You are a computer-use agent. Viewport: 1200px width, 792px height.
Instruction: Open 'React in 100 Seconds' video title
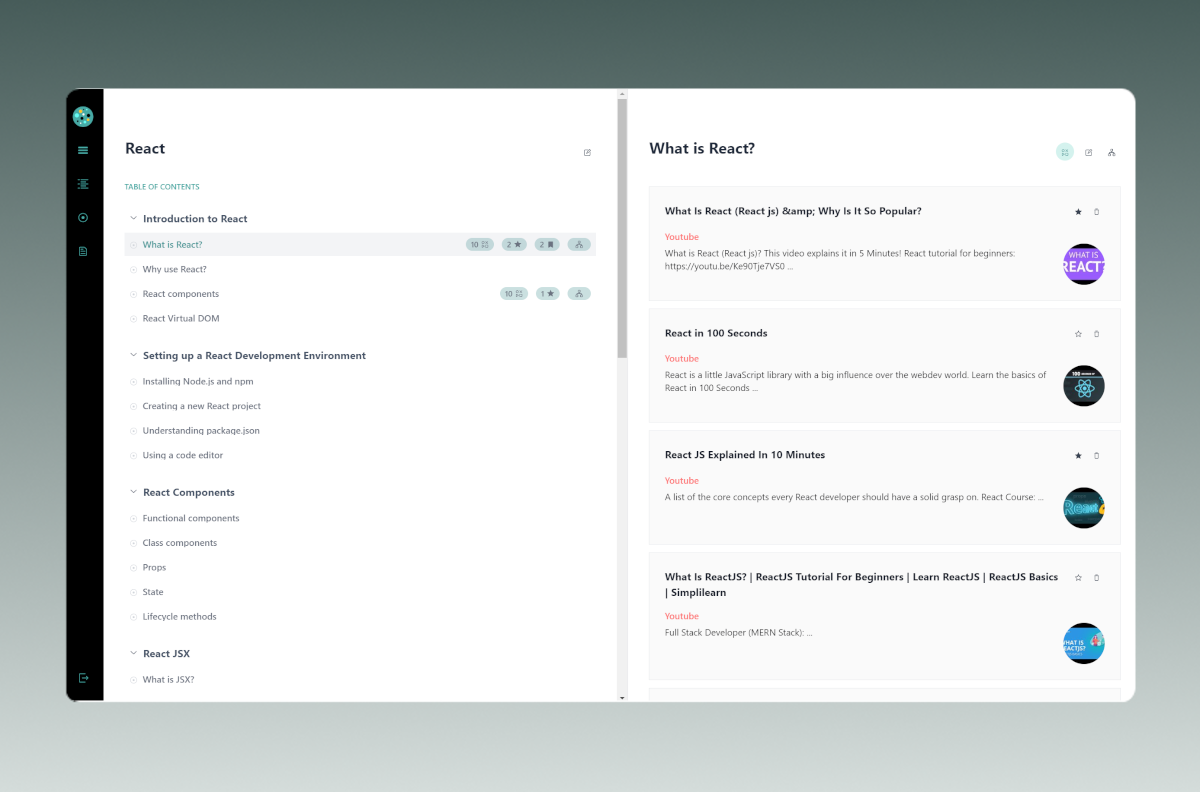(x=716, y=333)
